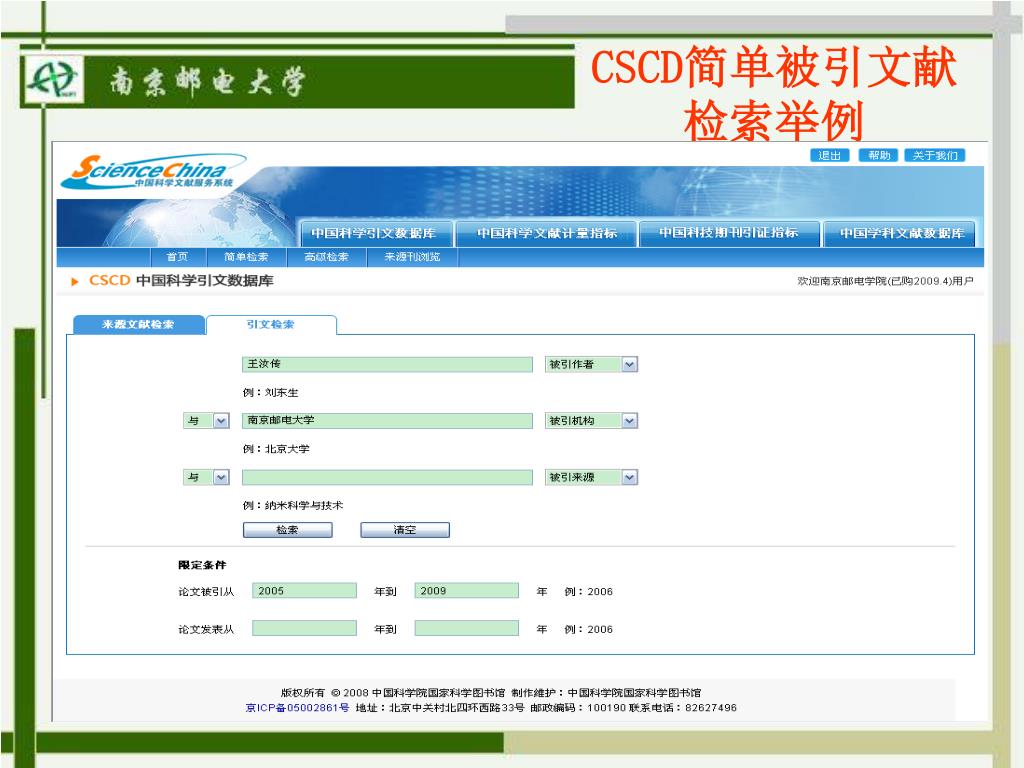Click the example text 例：纳米科学与技术
Screen dimensions: 1024x768
click(x=293, y=505)
